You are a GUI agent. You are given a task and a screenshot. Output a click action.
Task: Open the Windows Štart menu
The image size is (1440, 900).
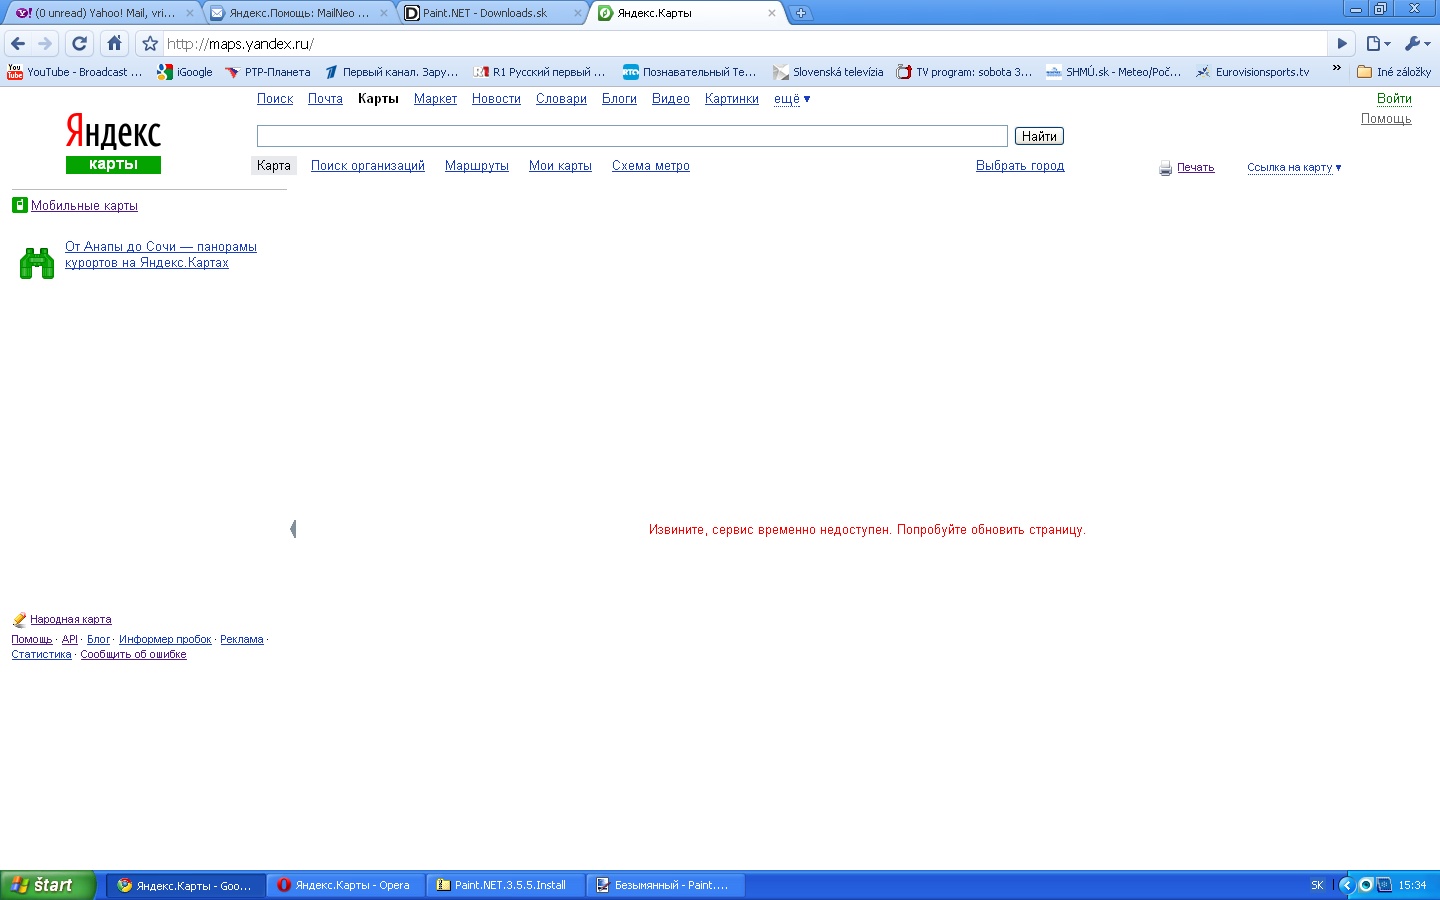coord(48,885)
